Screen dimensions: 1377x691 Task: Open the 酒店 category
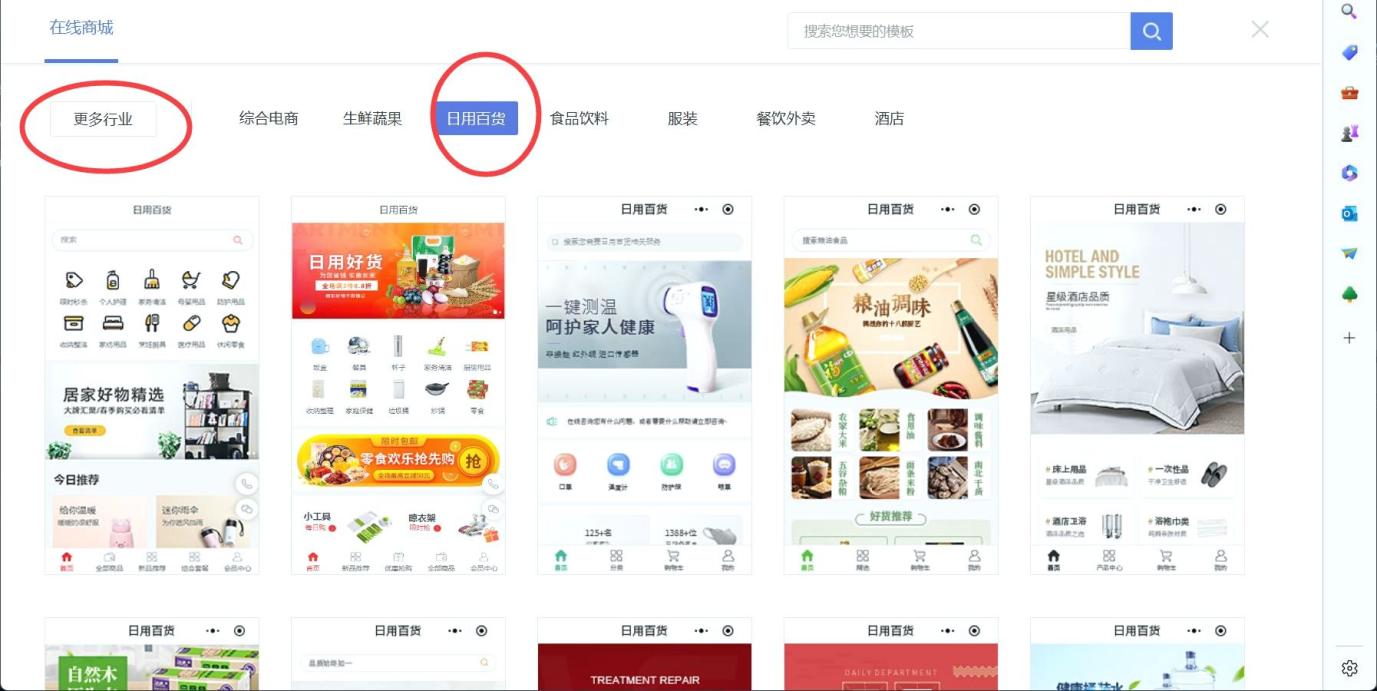pos(889,118)
